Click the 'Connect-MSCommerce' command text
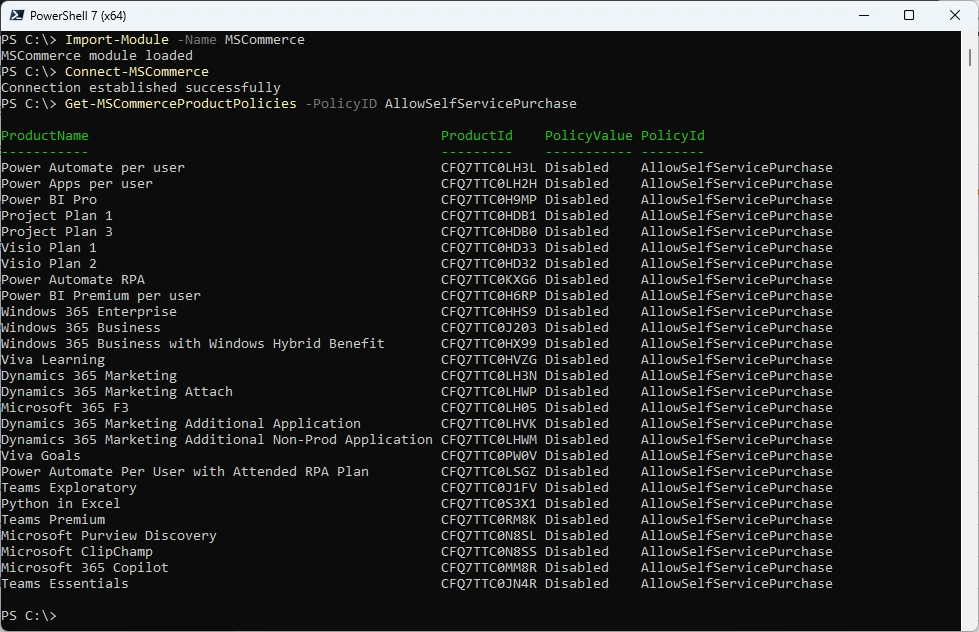This screenshot has height=632, width=979. (137, 71)
